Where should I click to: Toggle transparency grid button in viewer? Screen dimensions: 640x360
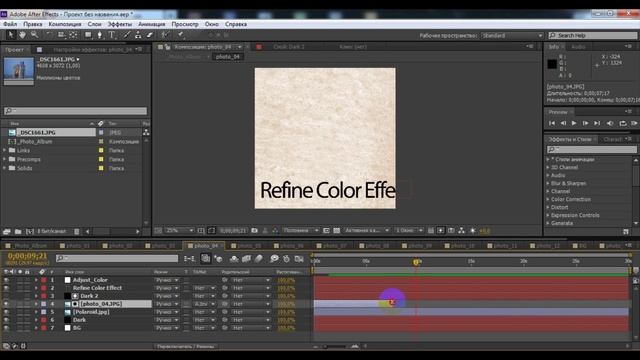click(x=336, y=231)
